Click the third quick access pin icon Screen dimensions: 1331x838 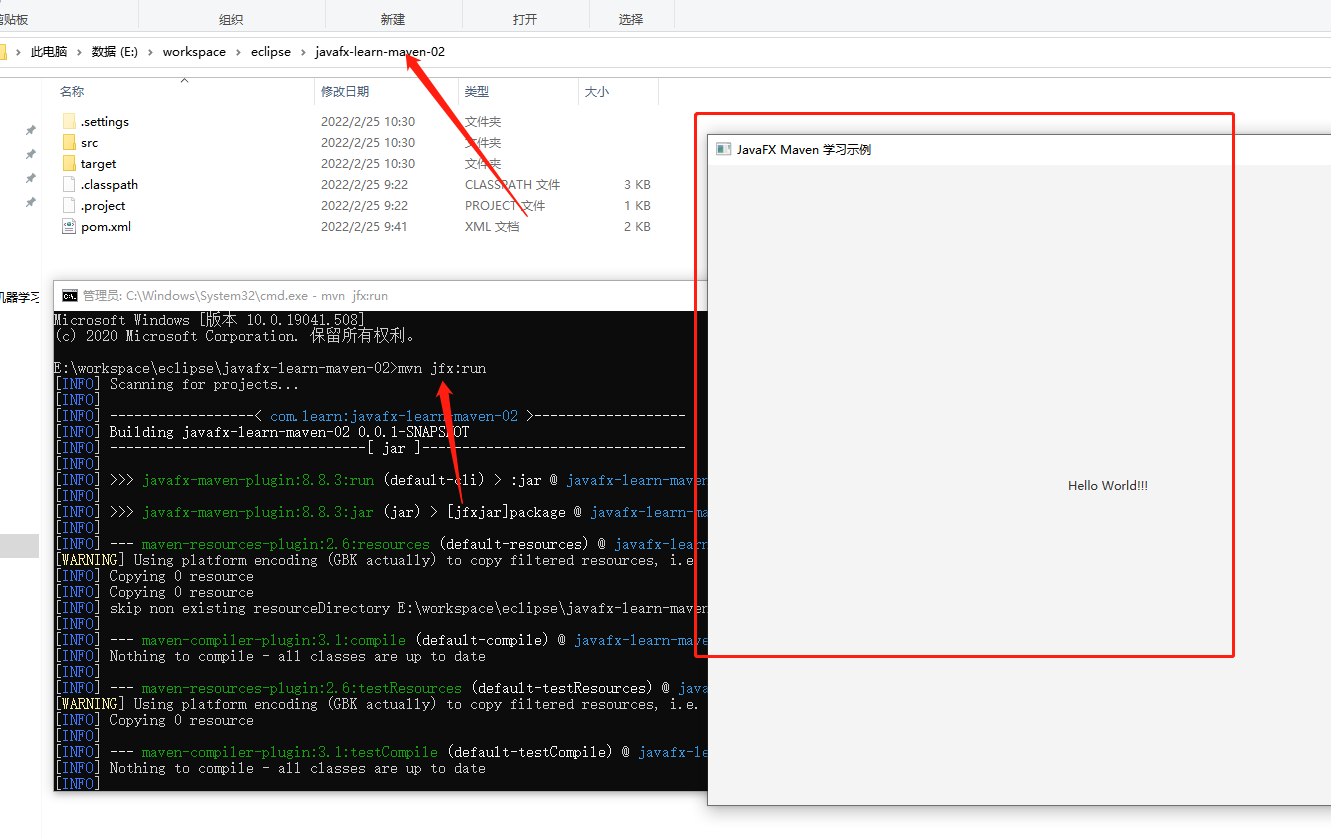coord(30,178)
